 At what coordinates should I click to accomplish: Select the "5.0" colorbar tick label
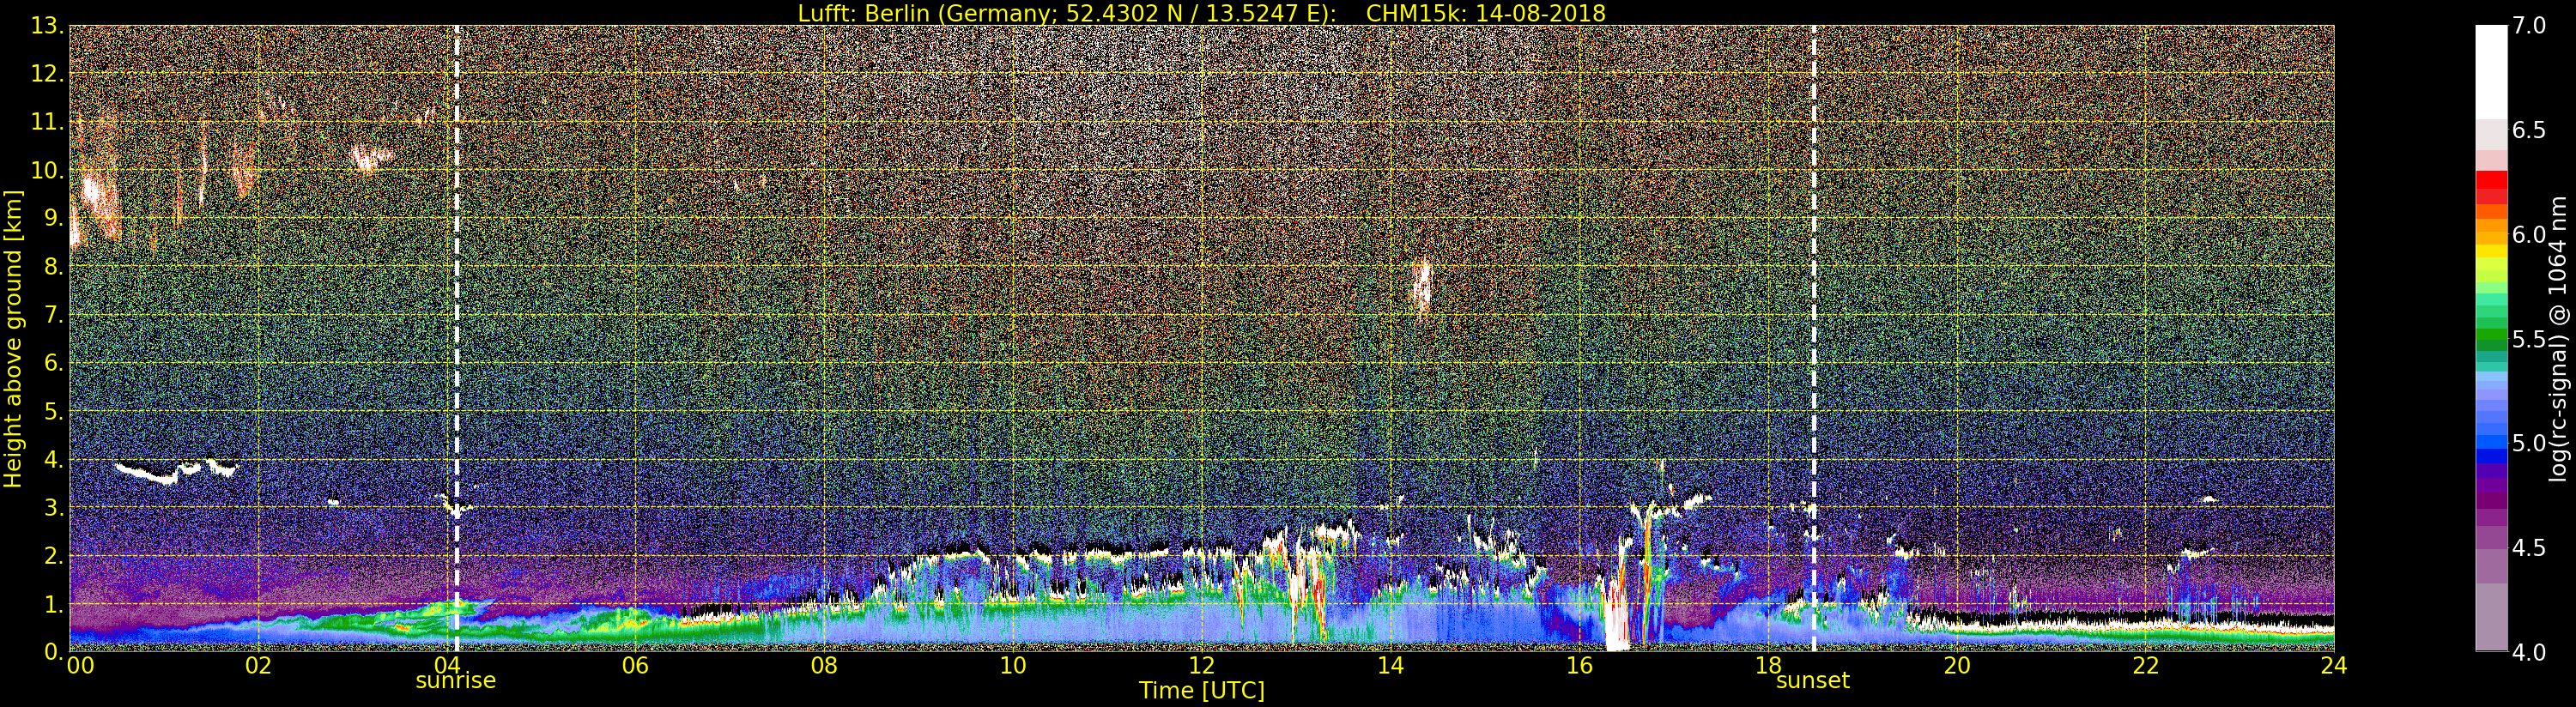pyautogui.click(x=2529, y=443)
